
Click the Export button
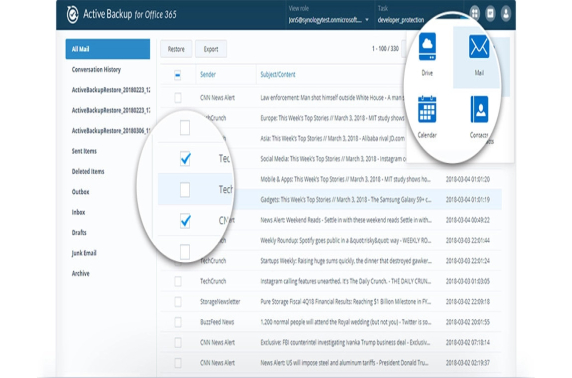point(211,49)
